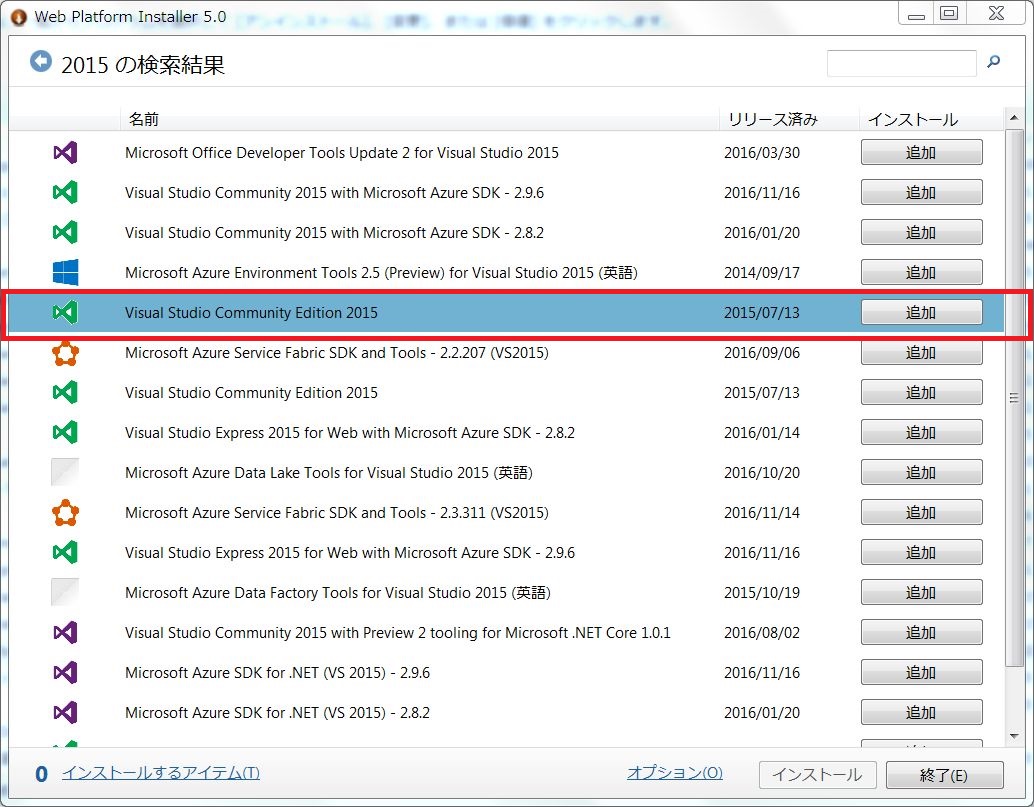Add Microsoft Azure SDK for .NET 2.9.6
This screenshot has height=807, width=1034.
click(x=921, y=672)
